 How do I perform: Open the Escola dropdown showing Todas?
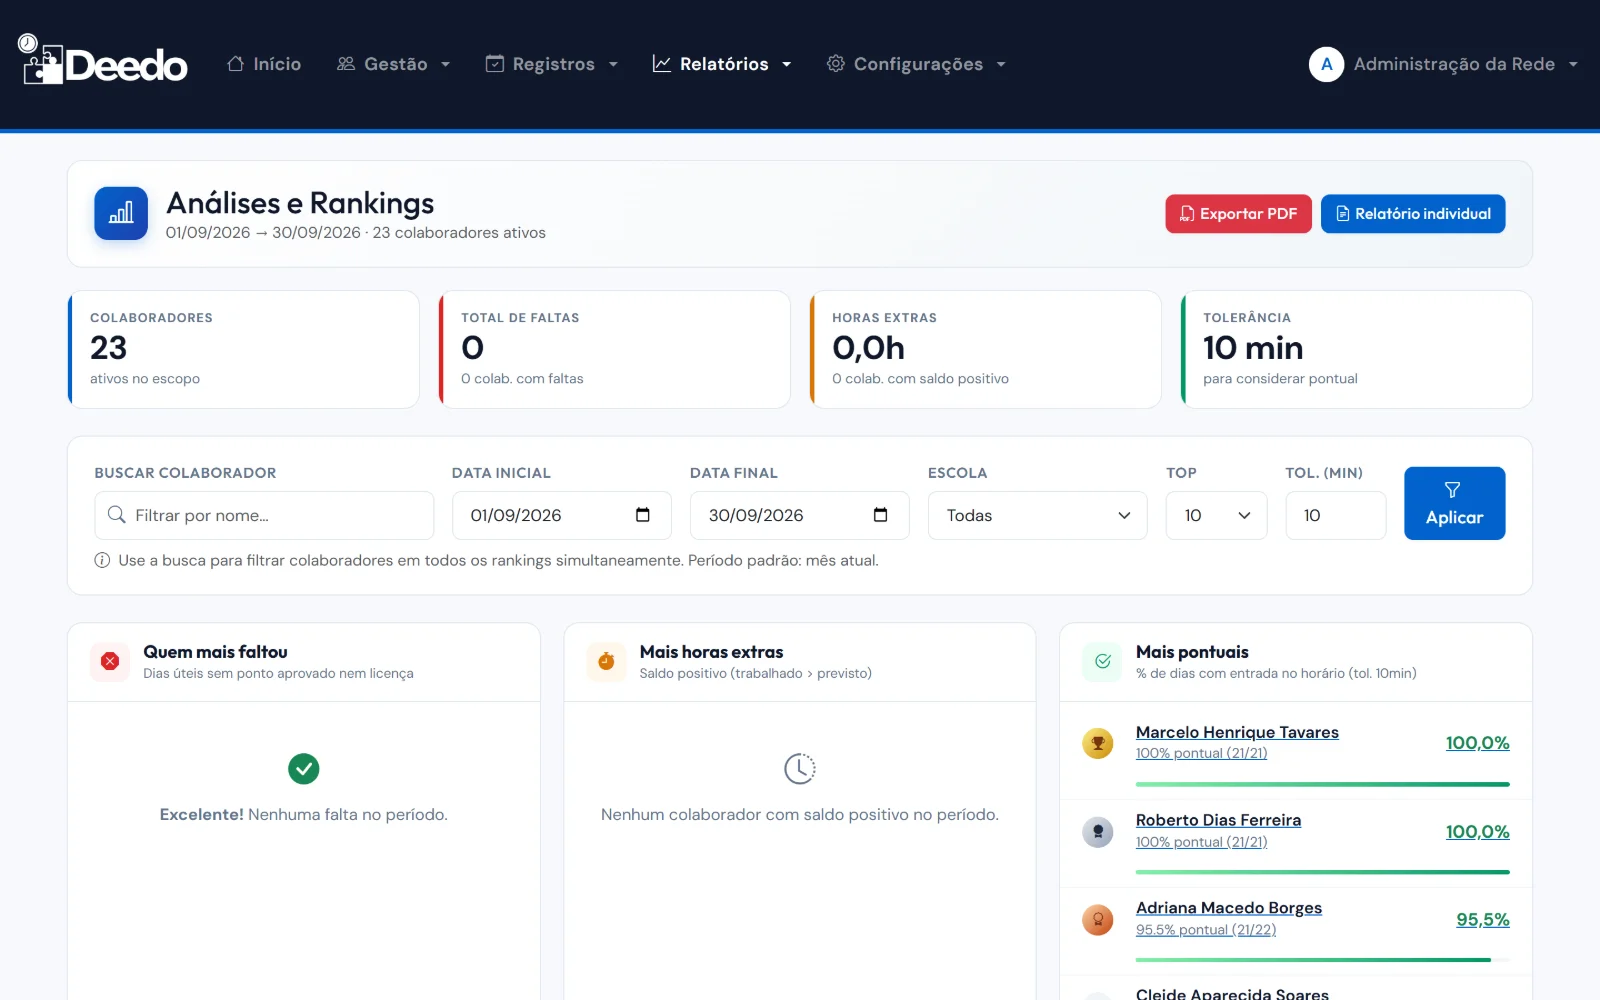1038,515
